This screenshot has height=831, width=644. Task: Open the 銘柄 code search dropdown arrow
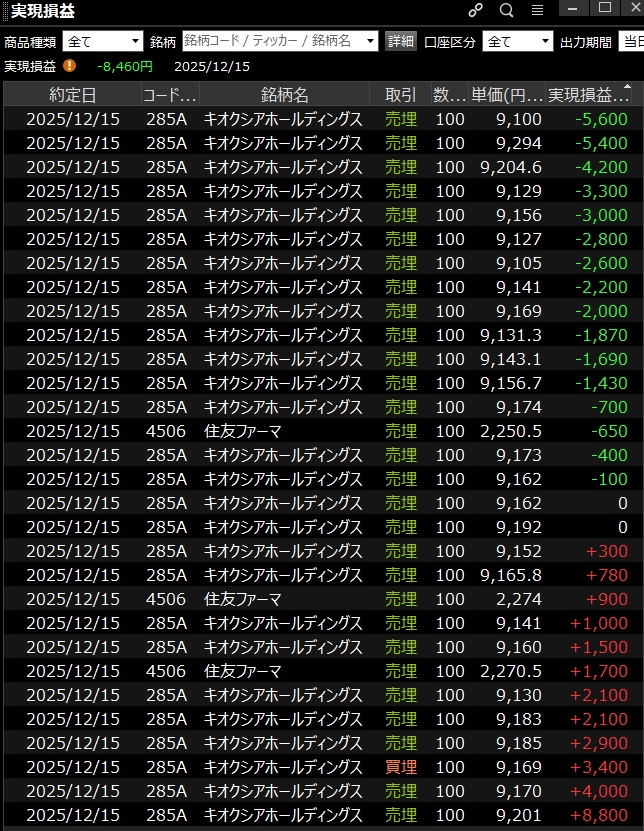point(371,42)
